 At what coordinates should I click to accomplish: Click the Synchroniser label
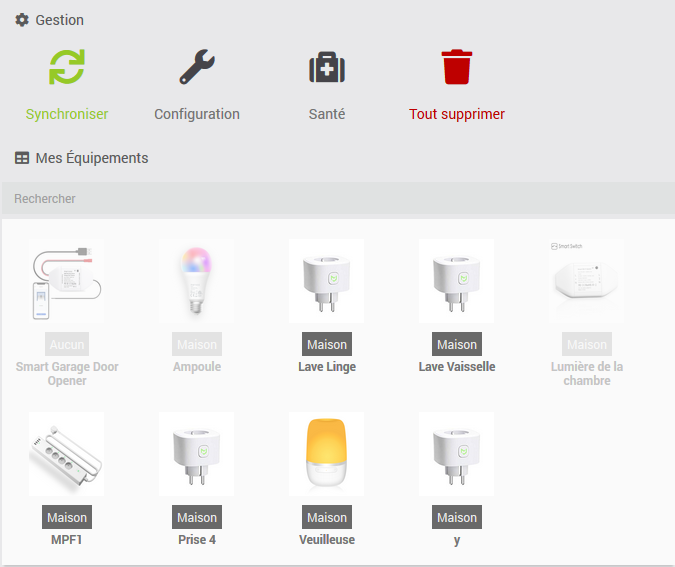(x=67, y=114)
